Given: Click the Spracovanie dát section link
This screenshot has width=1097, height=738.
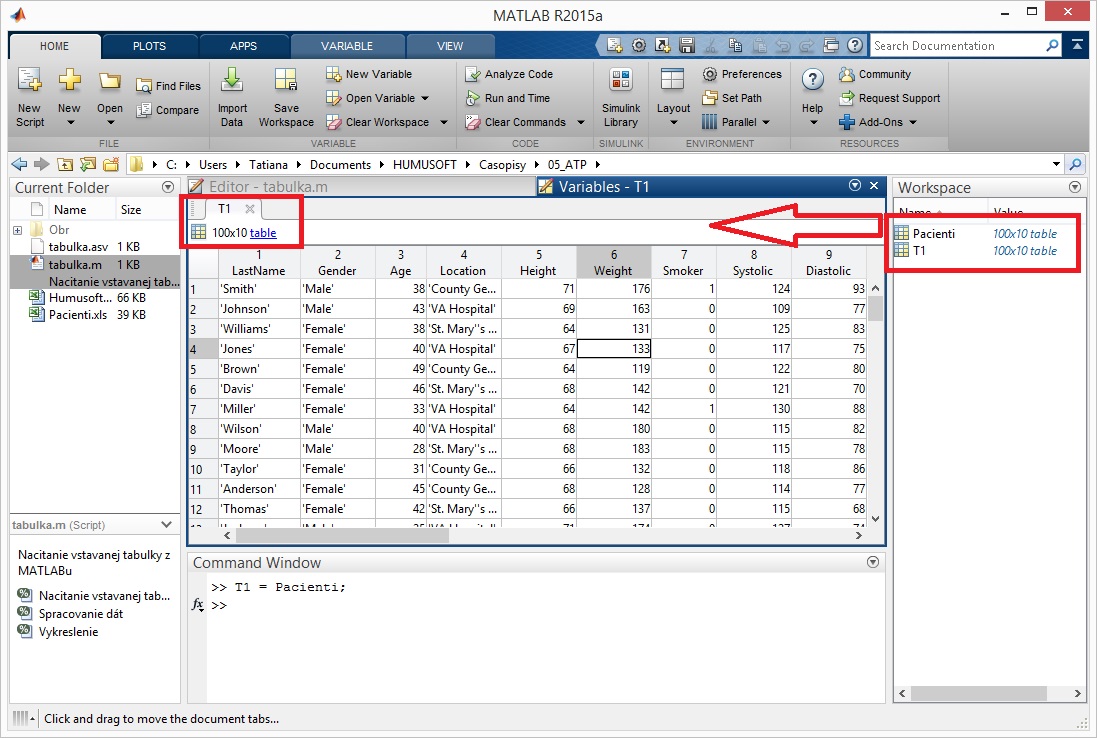Looking at the screenshot, I should pyautogui.click(x=81, y=613).
